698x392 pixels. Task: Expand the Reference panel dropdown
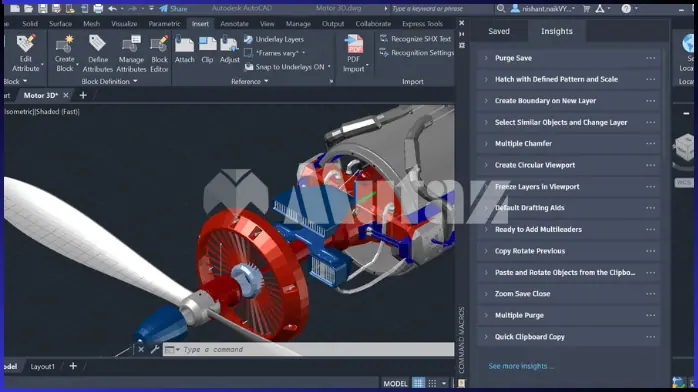point(249,81)
